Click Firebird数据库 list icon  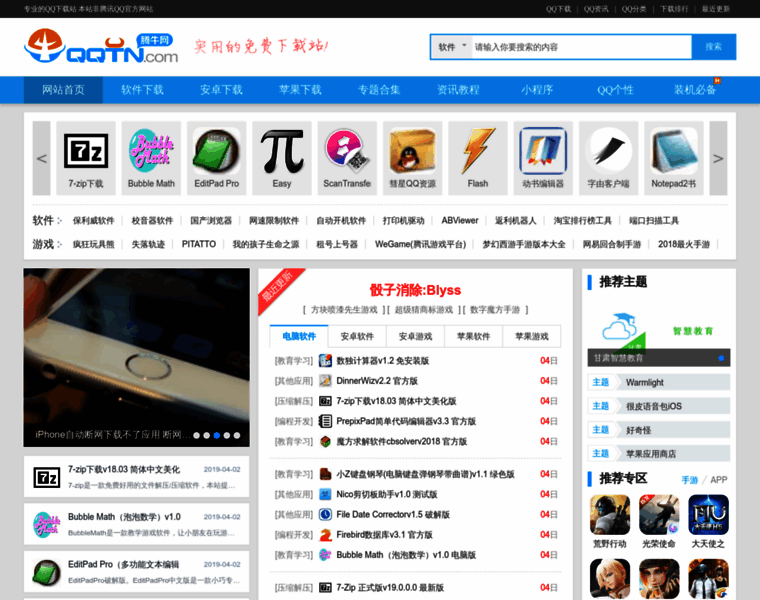click(325, 535)
